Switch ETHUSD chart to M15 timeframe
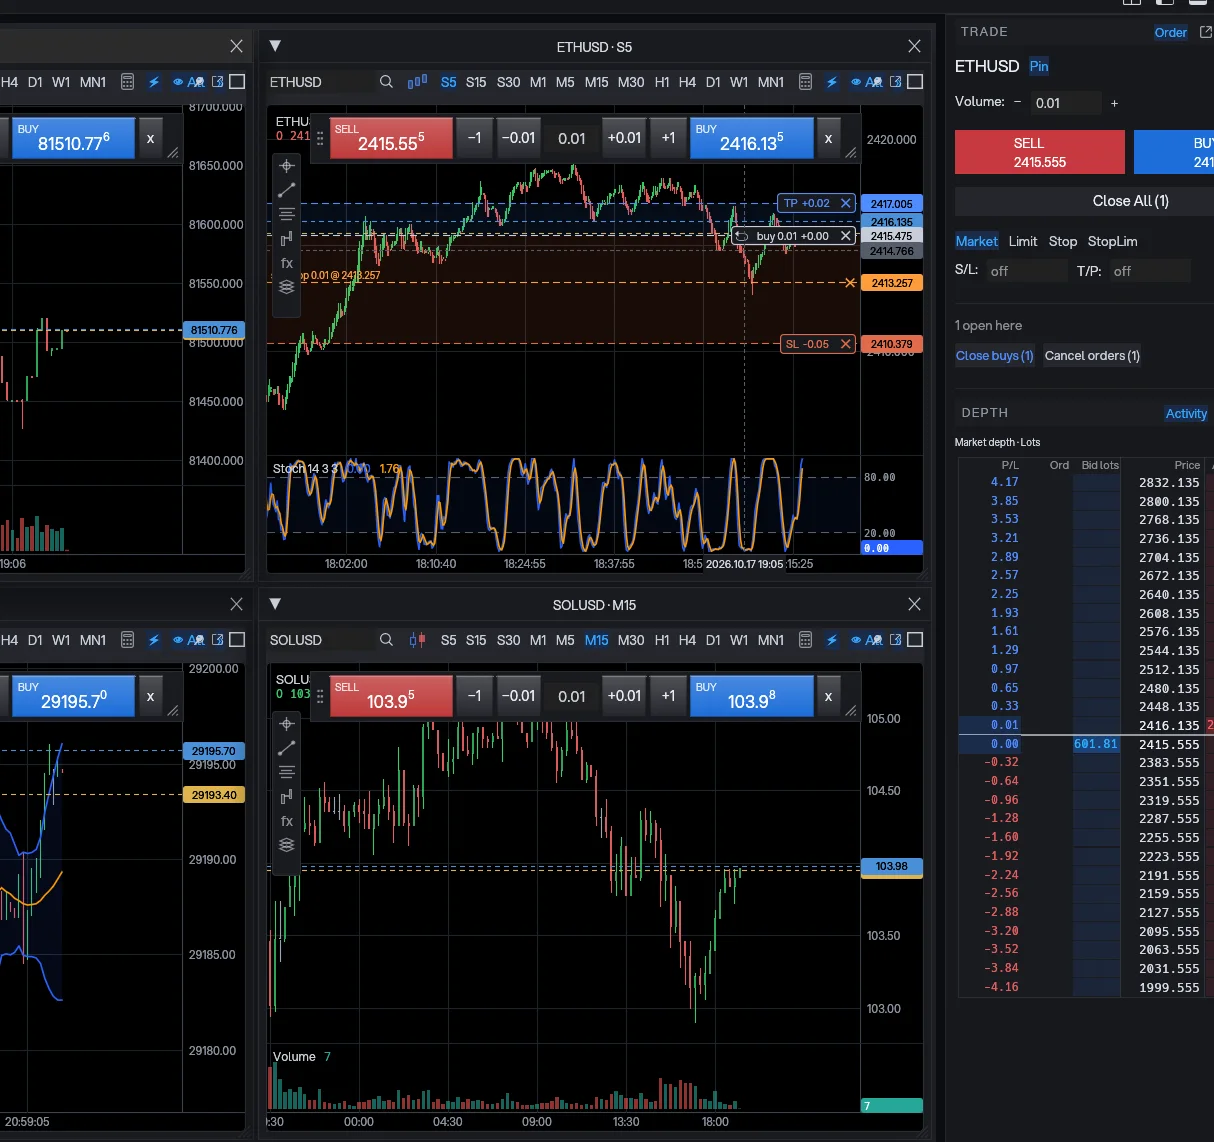Screen dimensions: 1214x1142 (x=597, y=82)
